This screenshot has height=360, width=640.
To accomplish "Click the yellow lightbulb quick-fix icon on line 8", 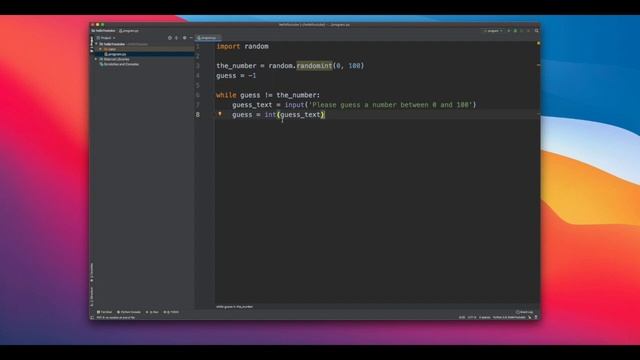I will [x=220, y=114].
